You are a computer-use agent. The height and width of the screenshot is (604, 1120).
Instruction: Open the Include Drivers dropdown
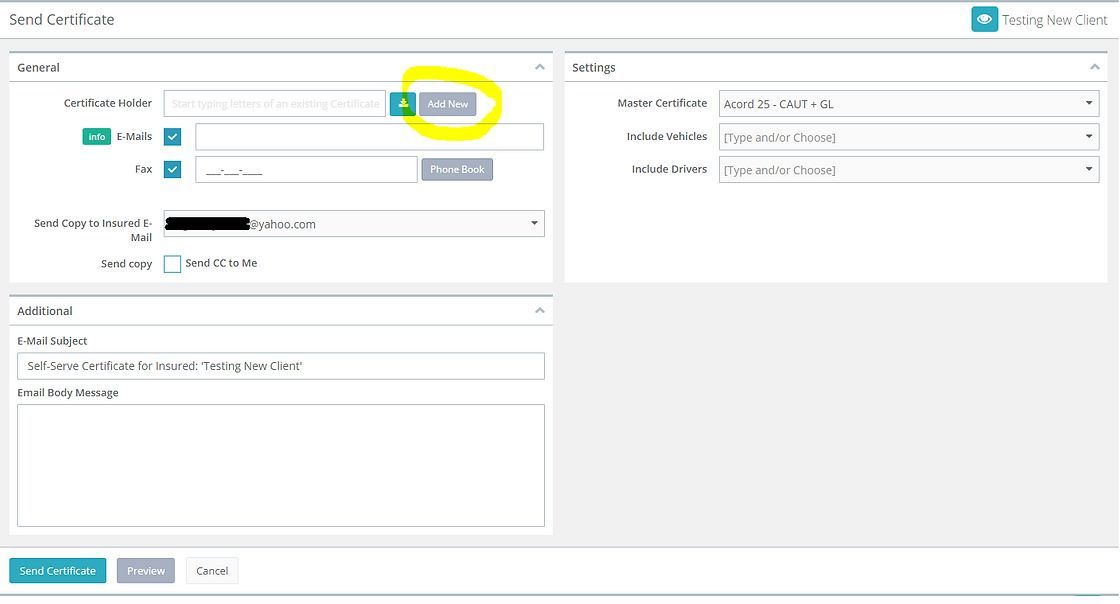pyautogui.click(x=1089, y=169)
